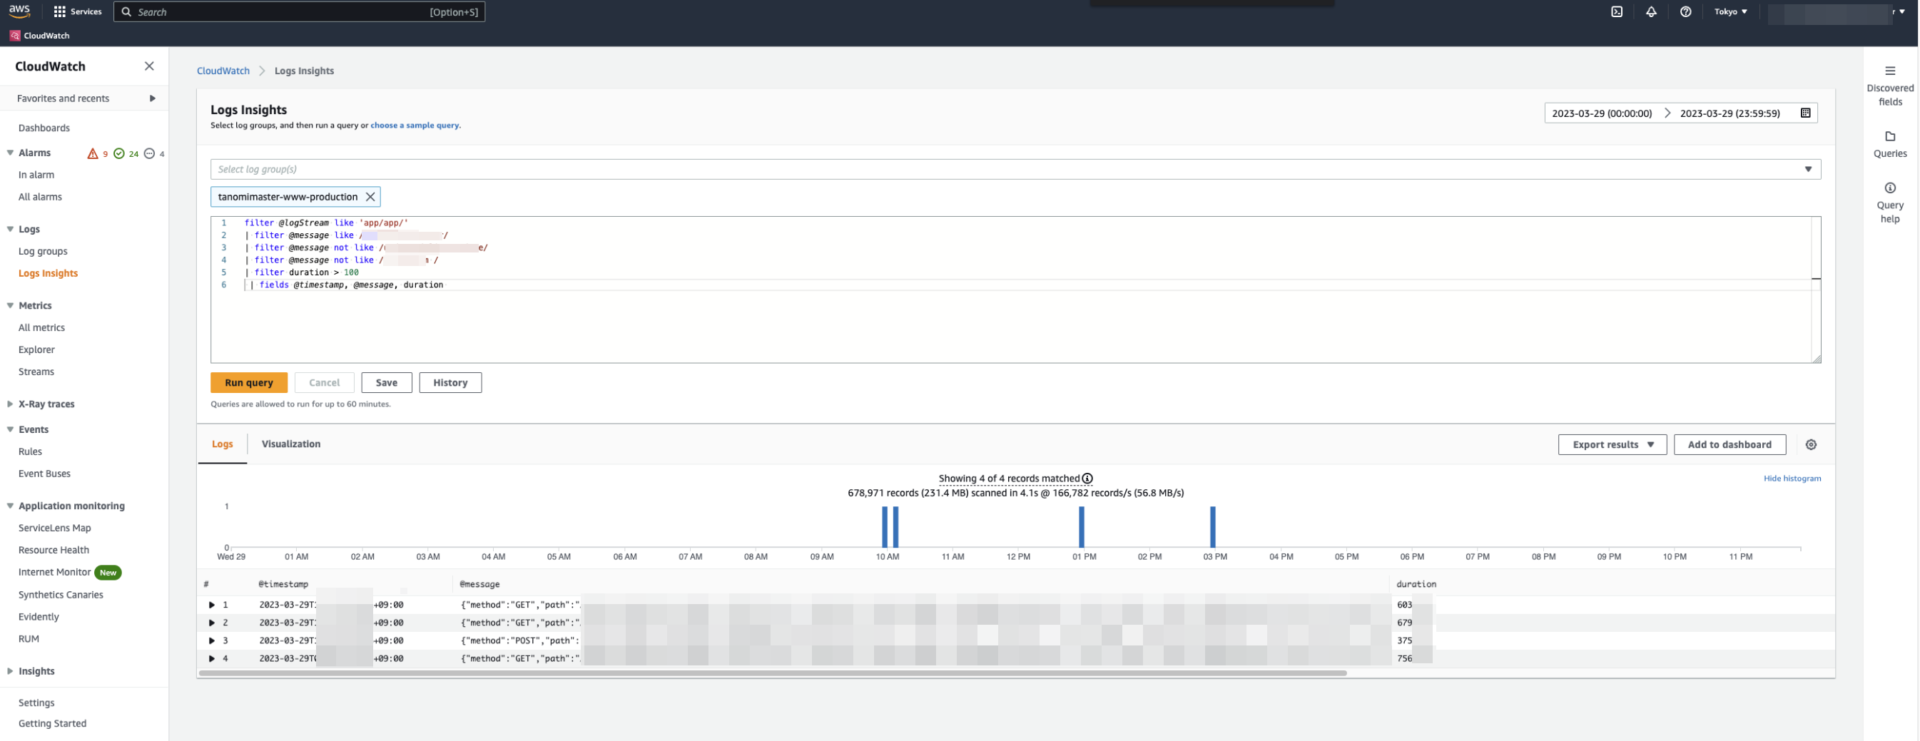Open the Tokyo region dropdown
1920x741 pixels.
pos(1730,12)
